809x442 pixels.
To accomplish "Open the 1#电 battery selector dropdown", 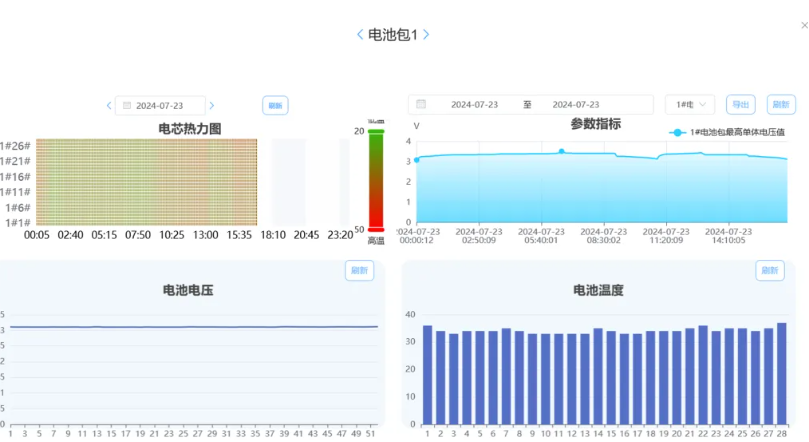I will [x=689, y=104].
